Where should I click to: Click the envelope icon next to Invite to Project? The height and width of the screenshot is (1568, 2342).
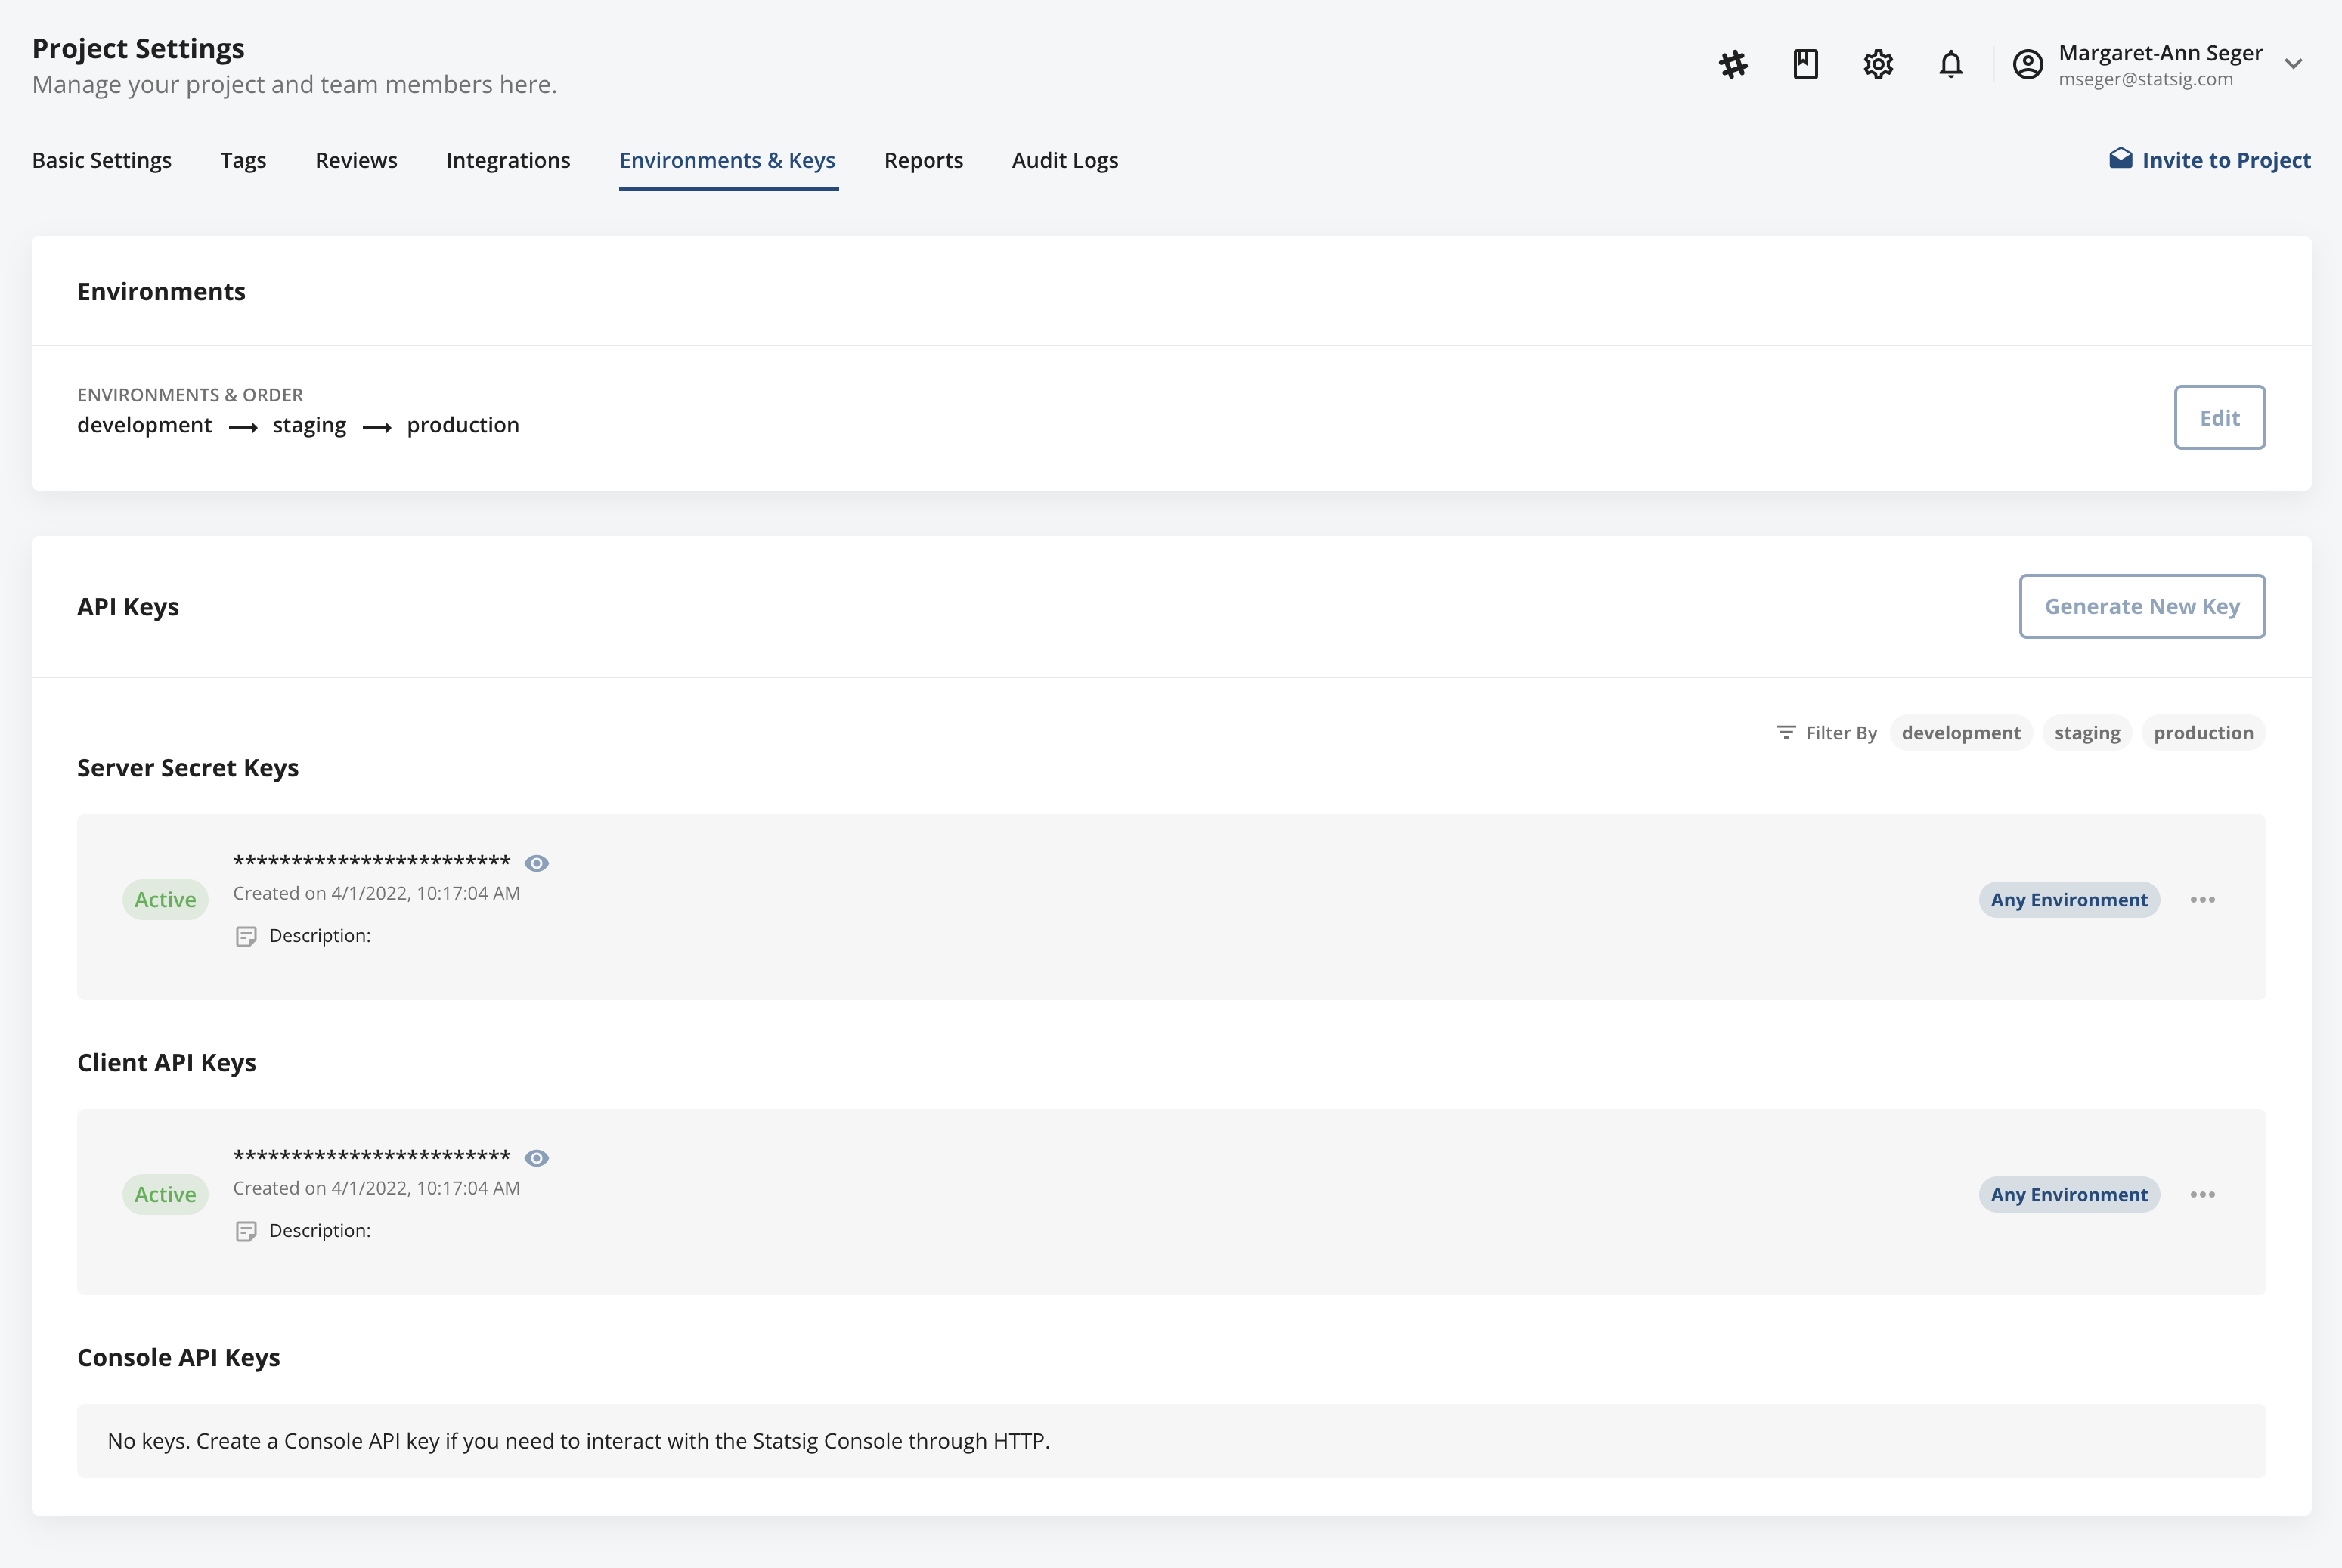tap(2122, 158)
